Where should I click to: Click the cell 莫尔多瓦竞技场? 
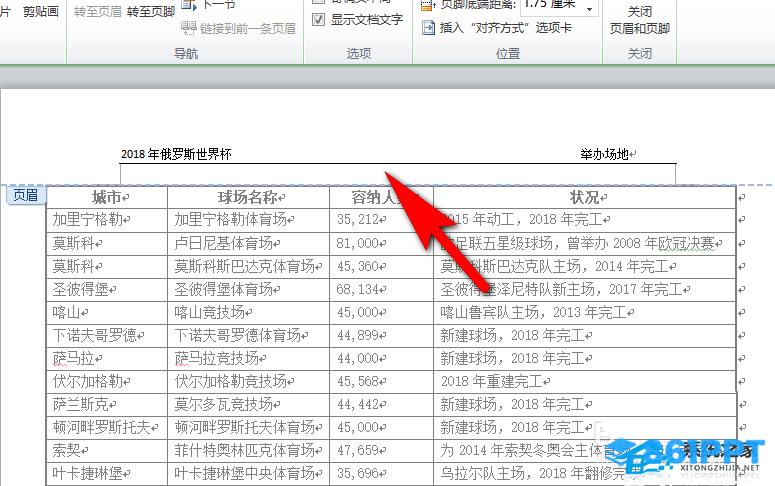tap(249, 405)
